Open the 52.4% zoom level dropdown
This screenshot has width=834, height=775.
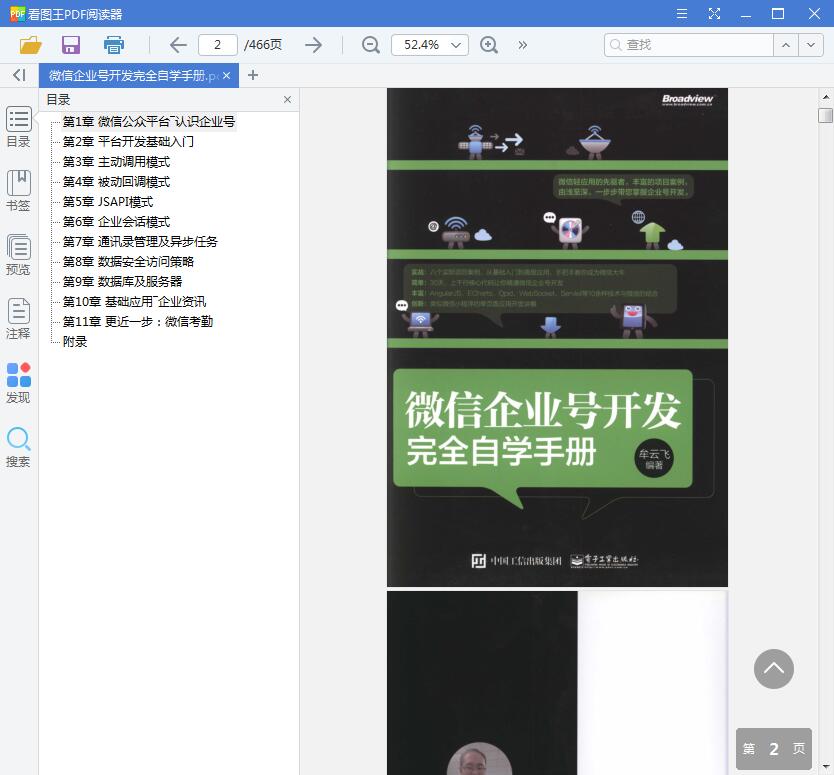[x=430, y=45]
